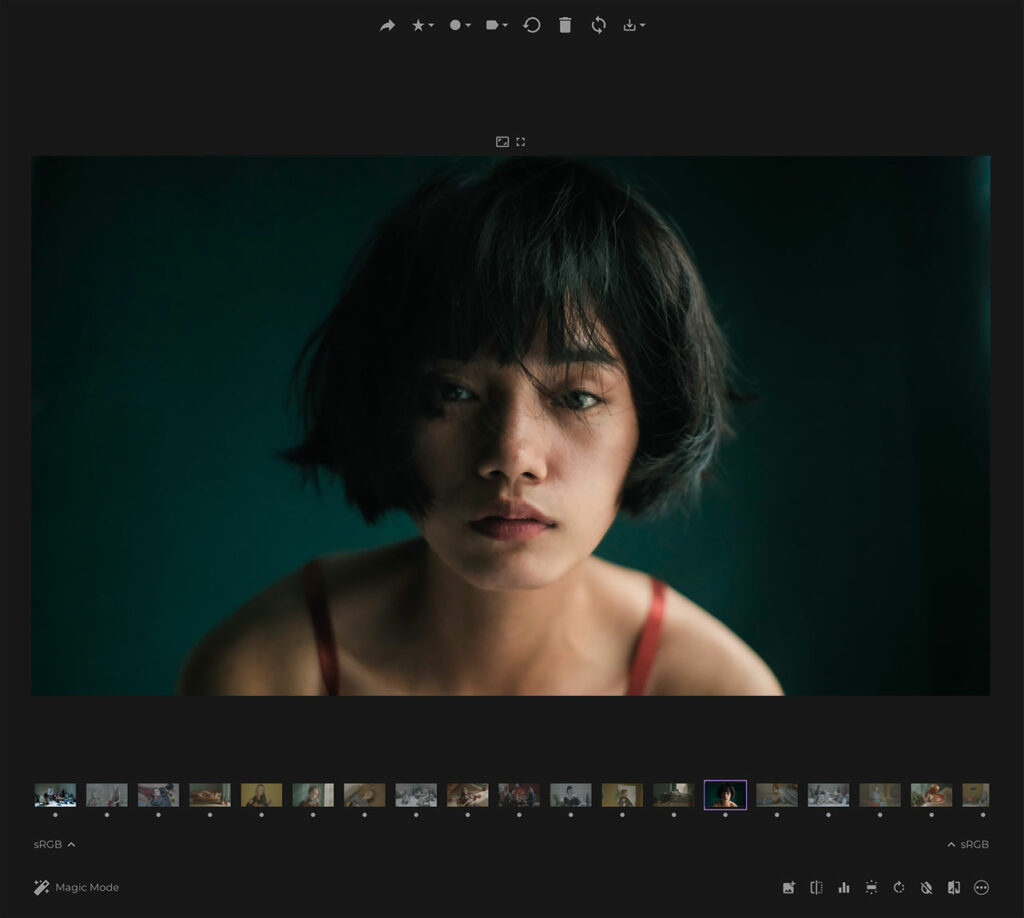1024x918 pixels.
Task: Open the star rating dropdown
Action: pos(422,25)
